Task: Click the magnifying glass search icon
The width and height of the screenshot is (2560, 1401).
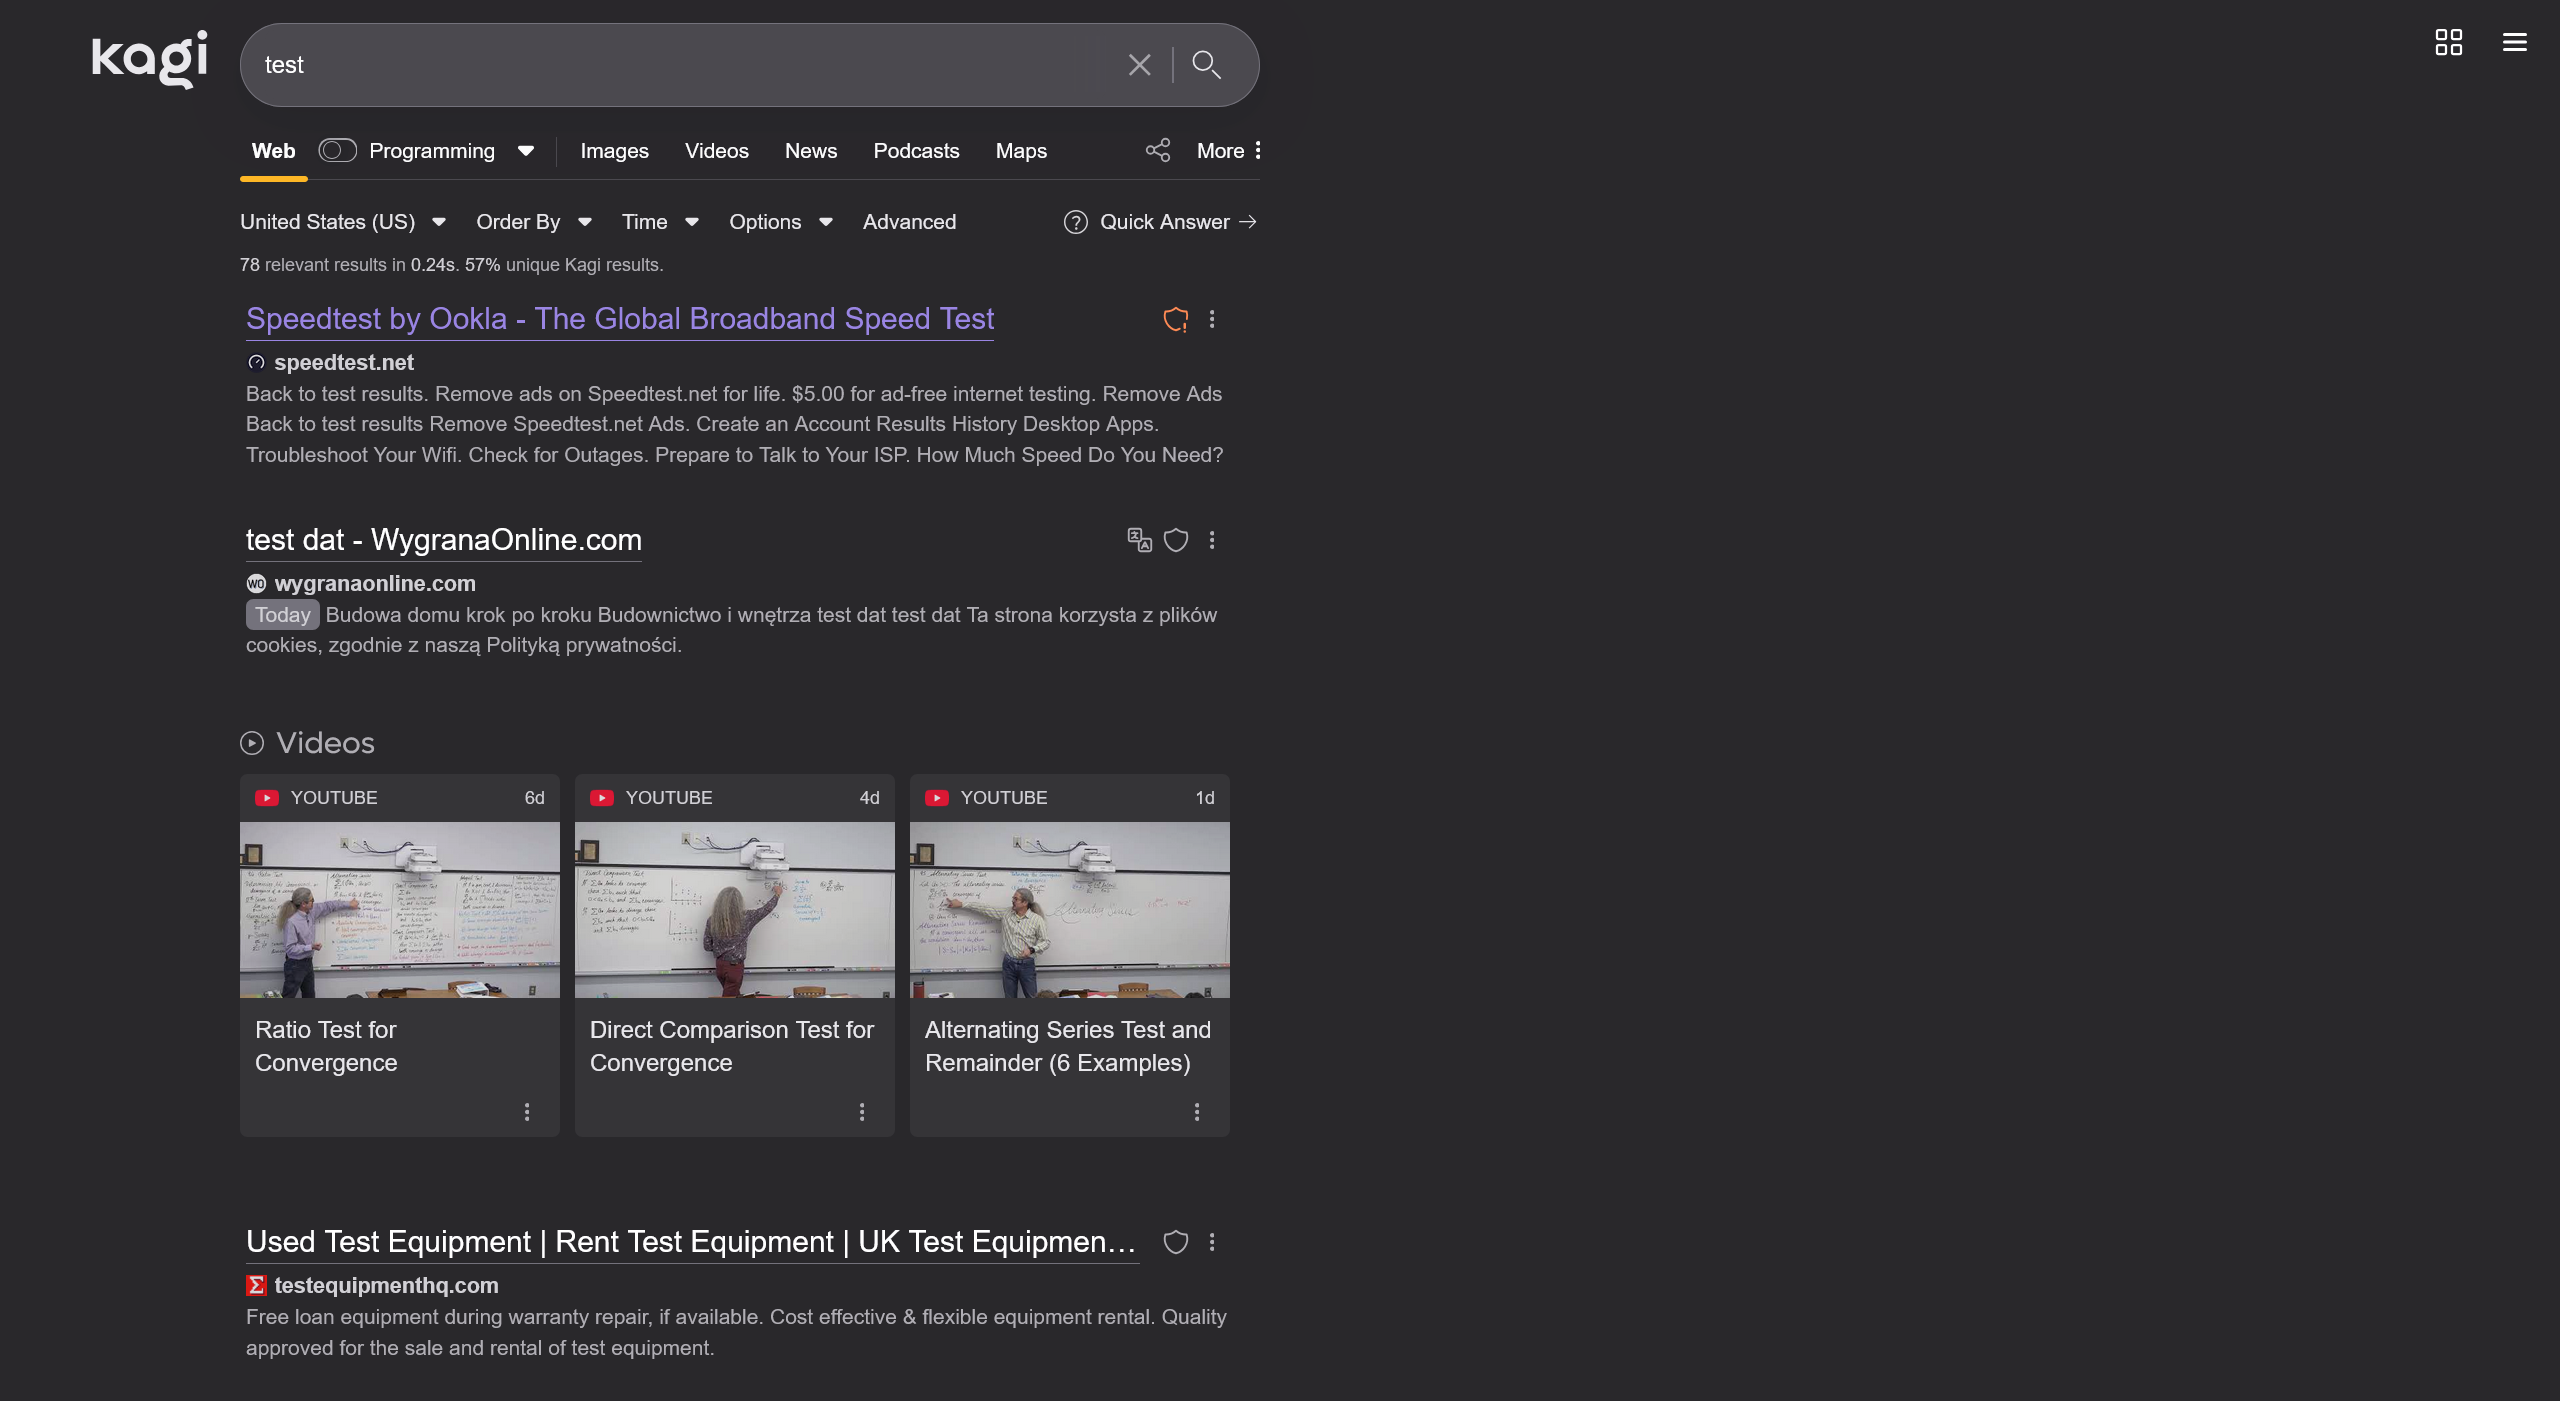Action: click(1206, 65)
